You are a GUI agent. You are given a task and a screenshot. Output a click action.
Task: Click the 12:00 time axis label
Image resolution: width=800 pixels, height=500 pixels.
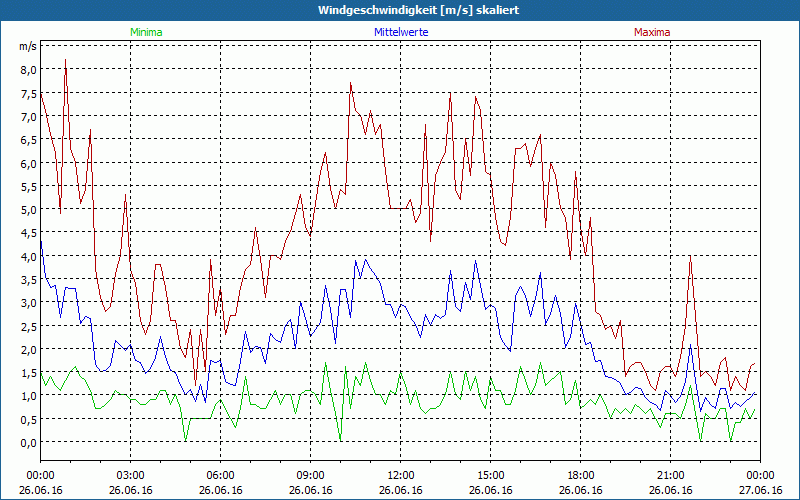tap(401, 476)
